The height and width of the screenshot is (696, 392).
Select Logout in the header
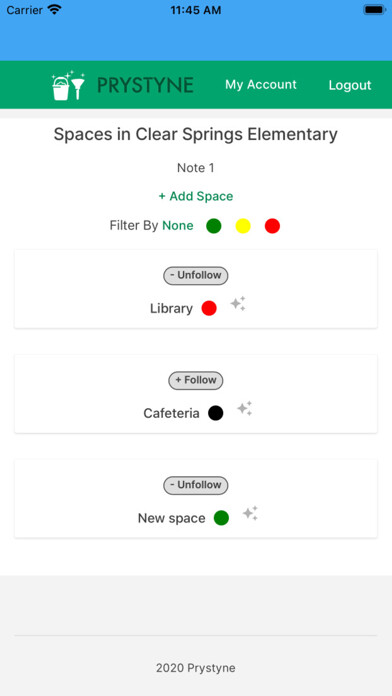(350, 85)
